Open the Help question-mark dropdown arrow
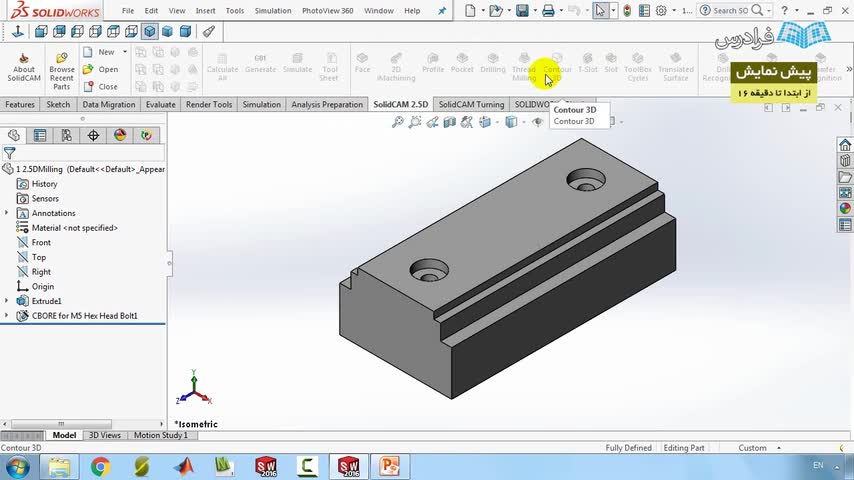Viewport: 854px width, 480px height. [x=796, y=10]
